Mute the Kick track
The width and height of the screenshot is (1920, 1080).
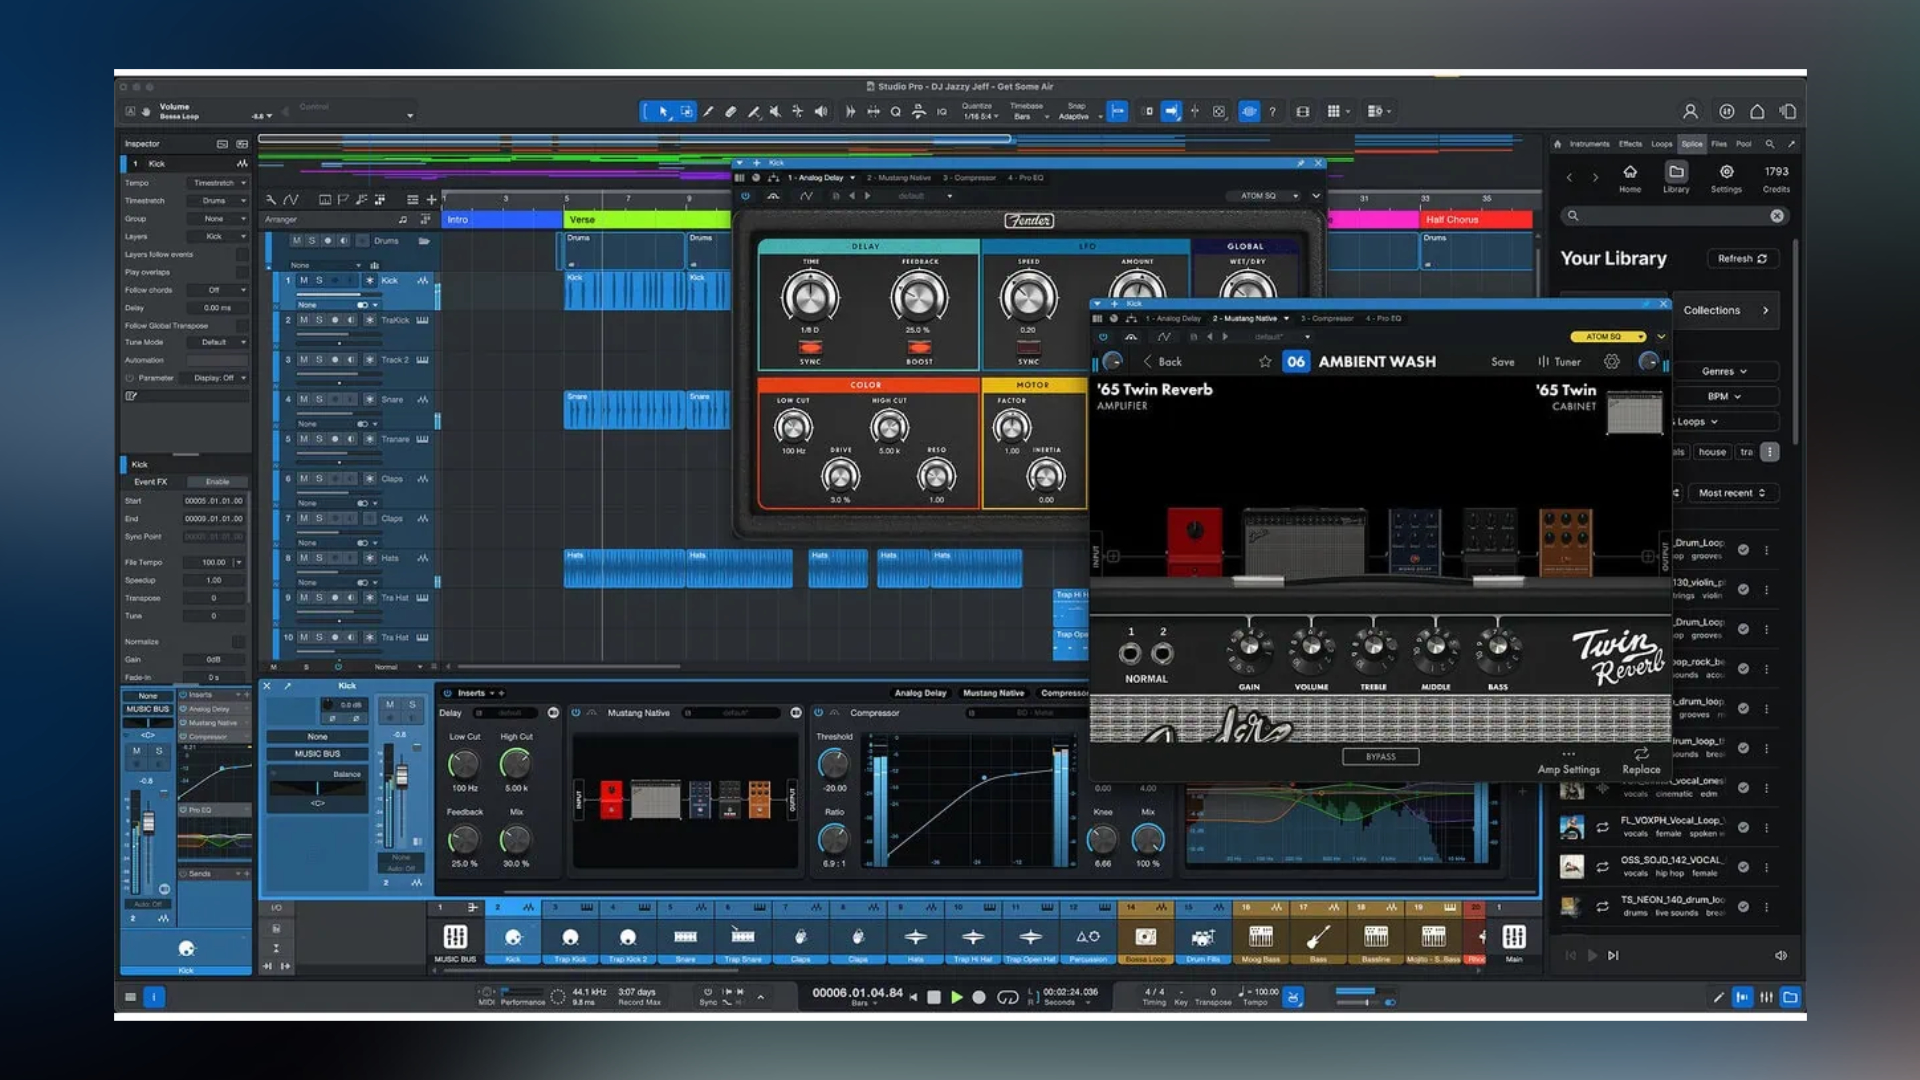304,281
